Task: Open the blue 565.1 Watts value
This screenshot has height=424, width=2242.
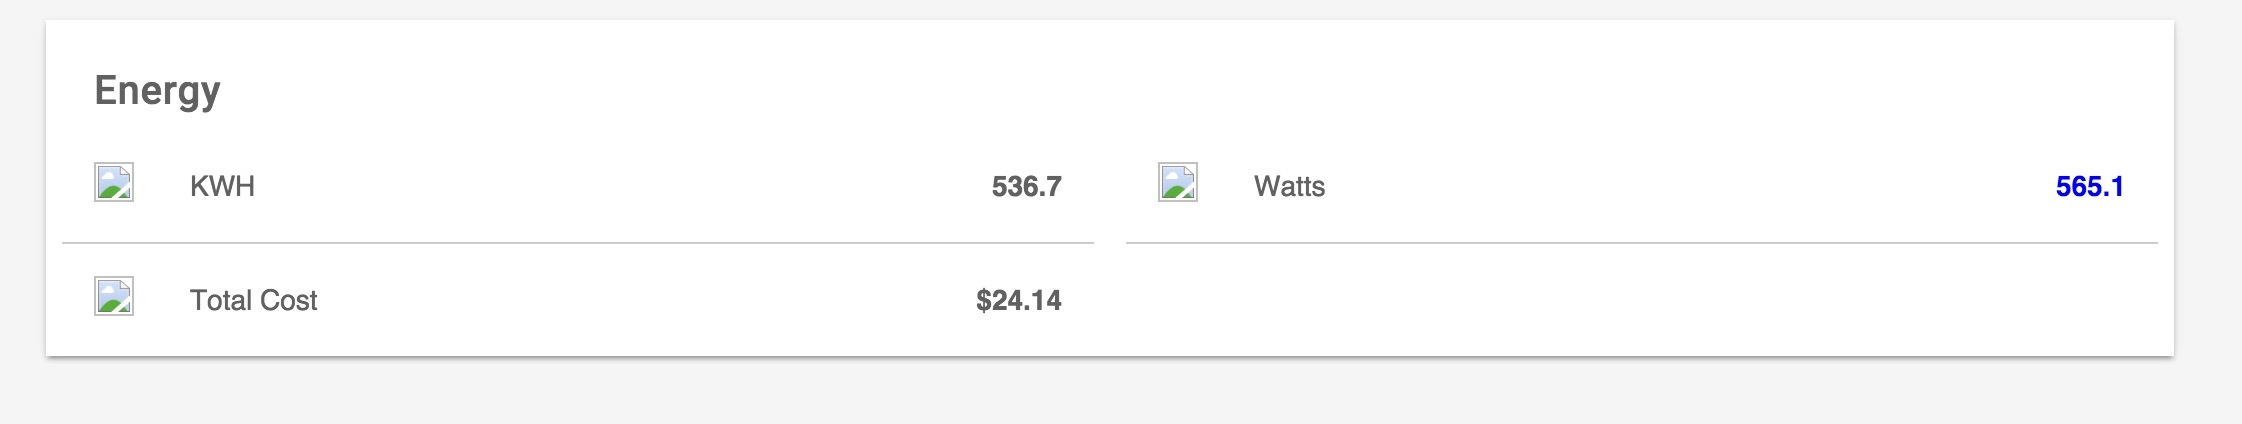Action: 2089,187
